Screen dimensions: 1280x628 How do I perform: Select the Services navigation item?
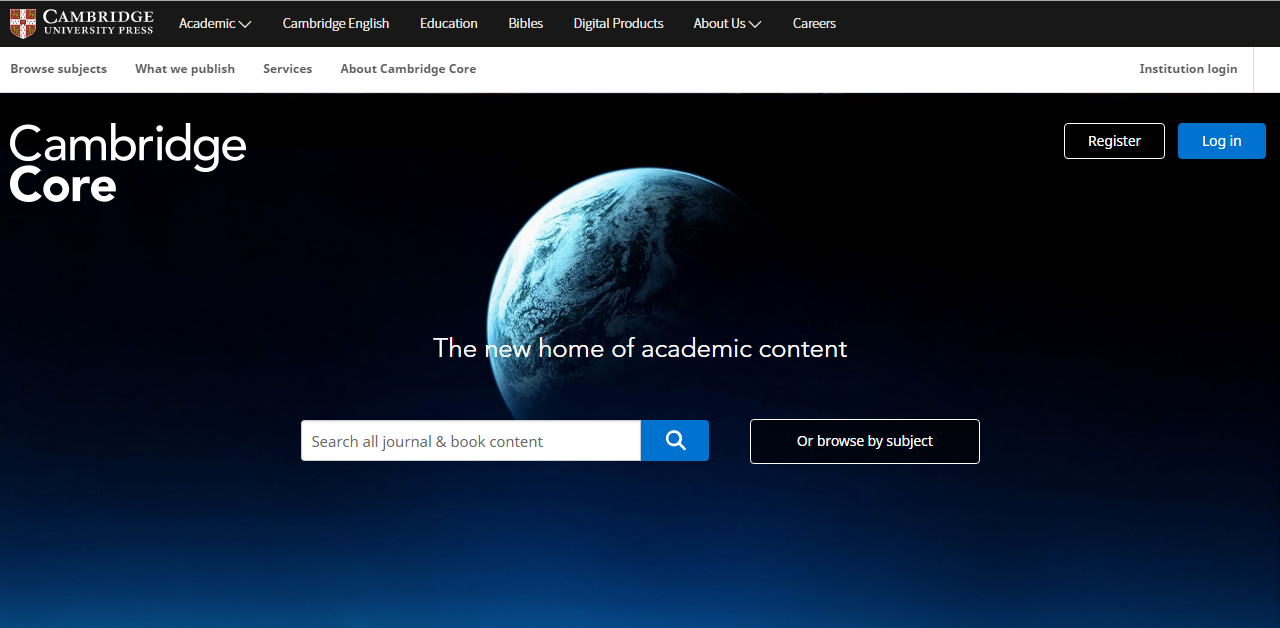pos(287,69)
